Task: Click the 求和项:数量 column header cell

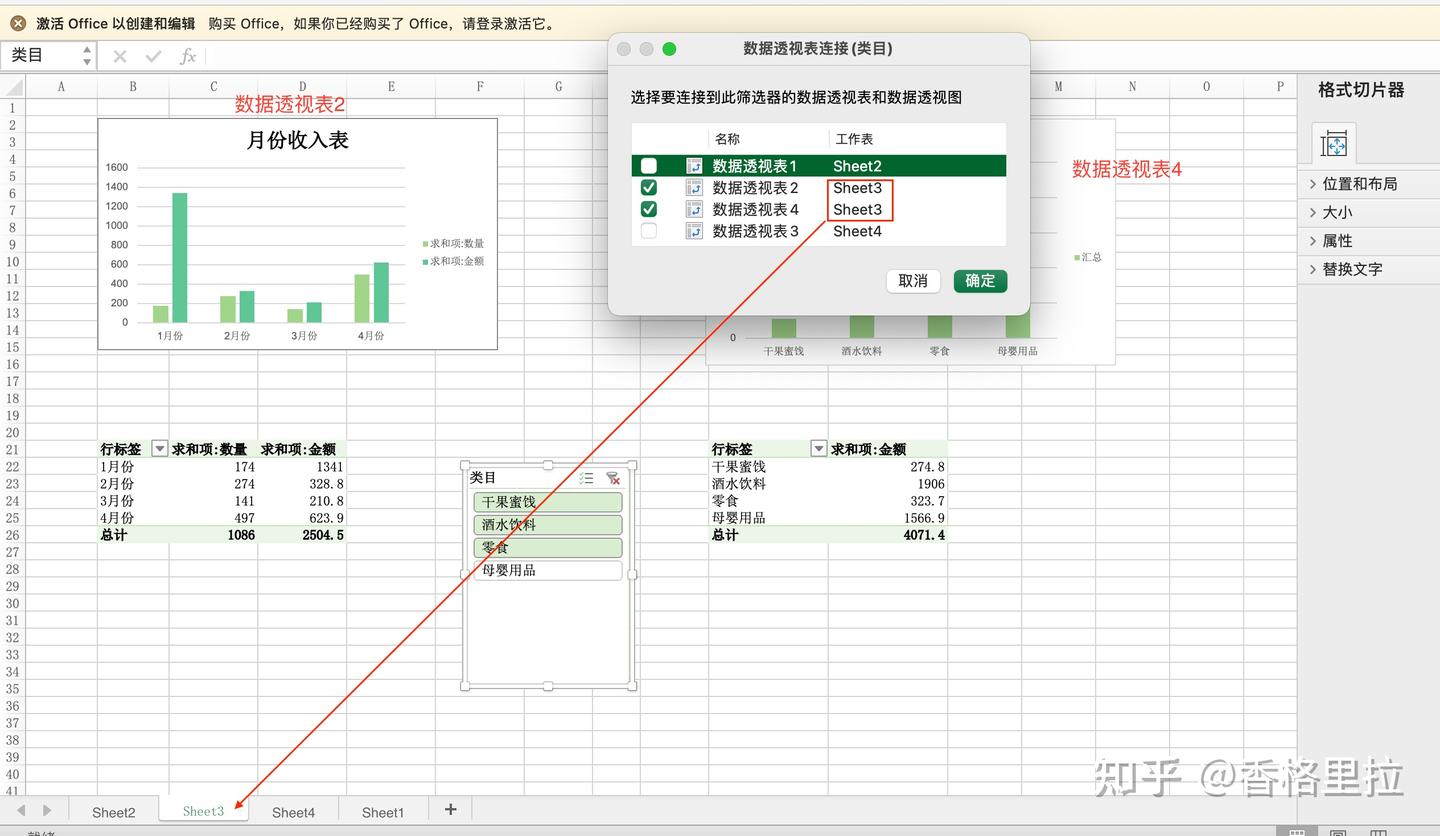Action: pyautogui.click(x=213, y=450)
